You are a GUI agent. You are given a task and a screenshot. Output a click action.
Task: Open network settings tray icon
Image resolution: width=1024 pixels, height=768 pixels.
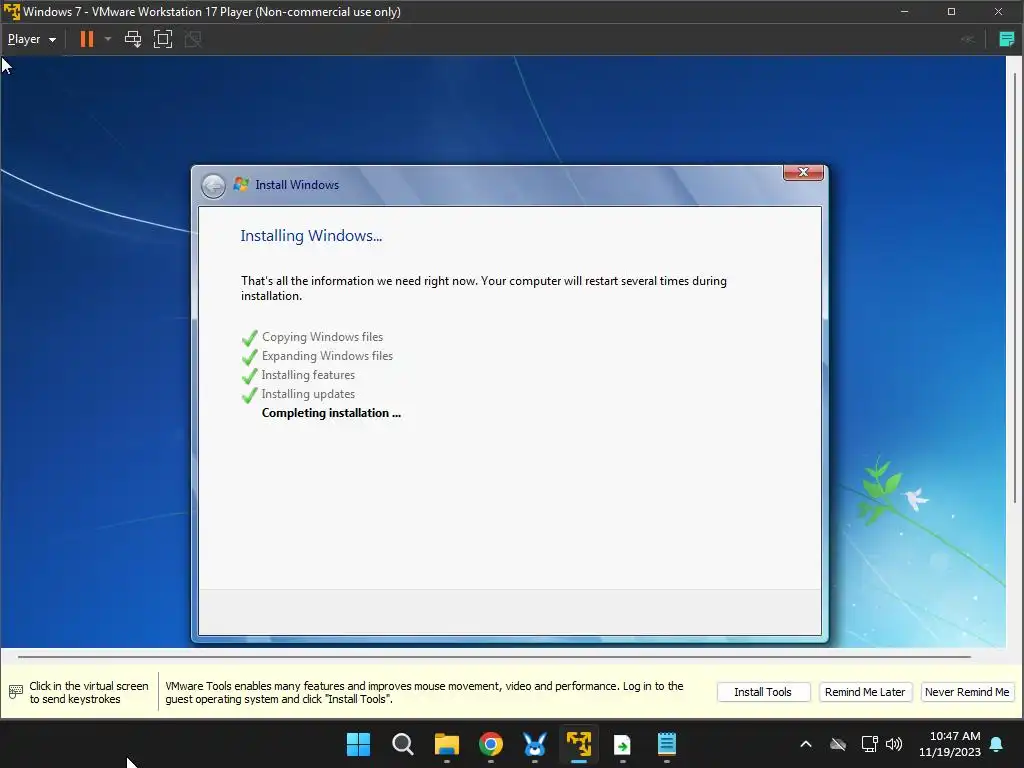pyautogui.click(x=869, y=744)
